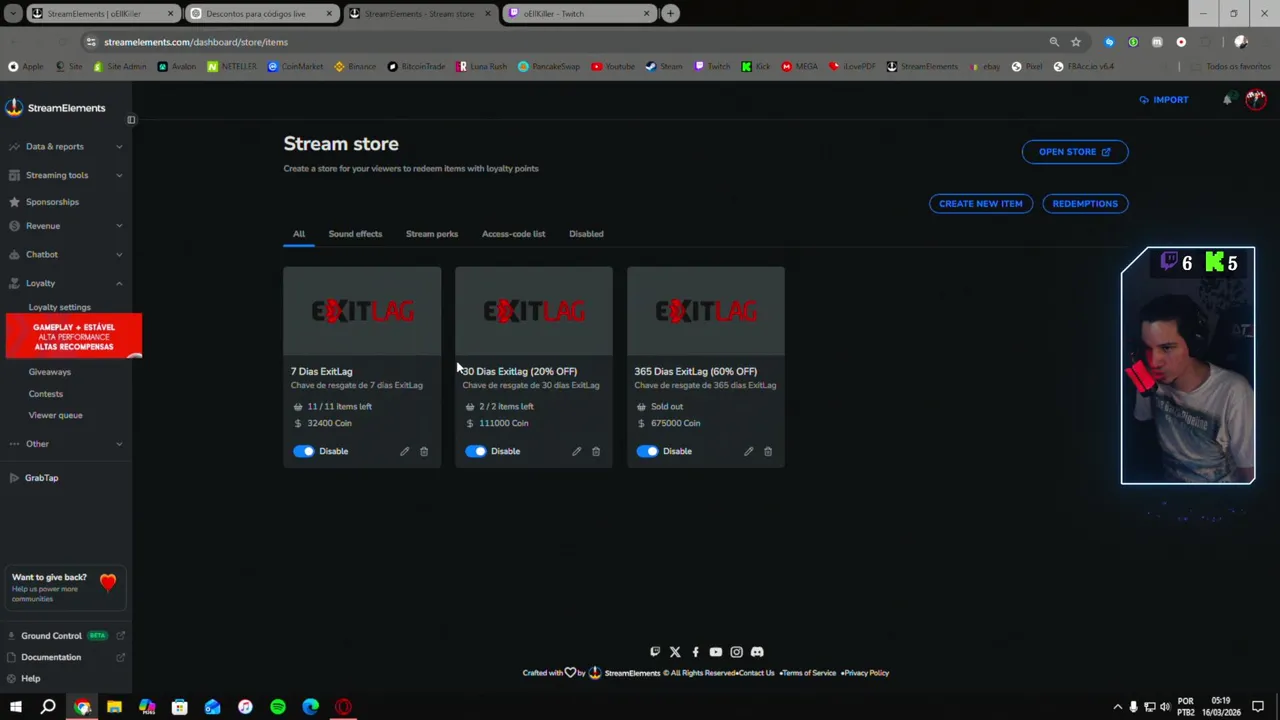The height and width of the screenshot is (720, 1280).
Task: Open Giveaways in sidebar
Action: pos(50,372)
